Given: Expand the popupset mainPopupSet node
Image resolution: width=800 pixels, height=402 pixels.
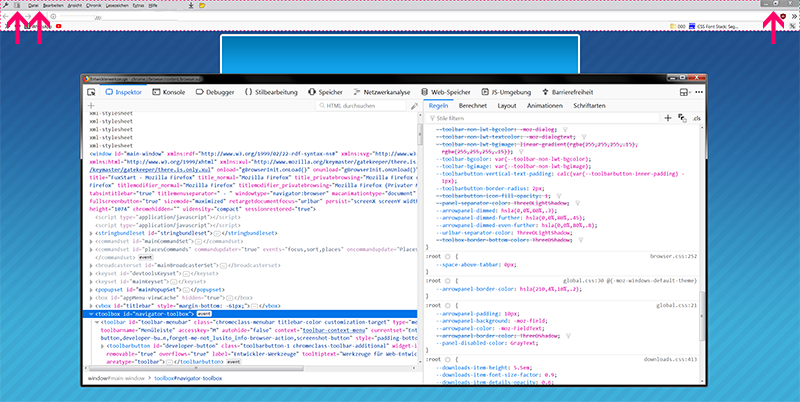Looking at the screenshot, I should click(x=89, y=292).
